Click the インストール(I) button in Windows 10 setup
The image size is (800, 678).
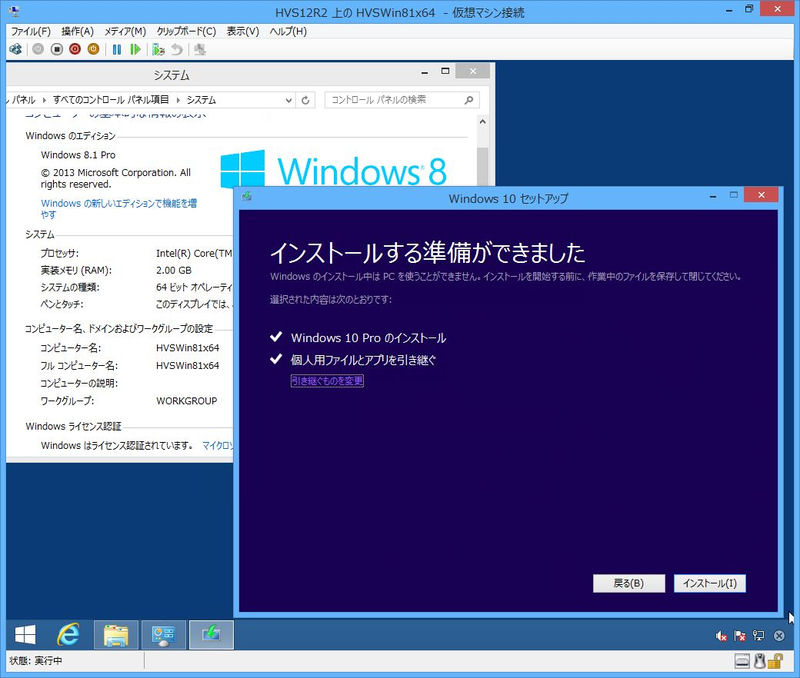coord(710,583)
